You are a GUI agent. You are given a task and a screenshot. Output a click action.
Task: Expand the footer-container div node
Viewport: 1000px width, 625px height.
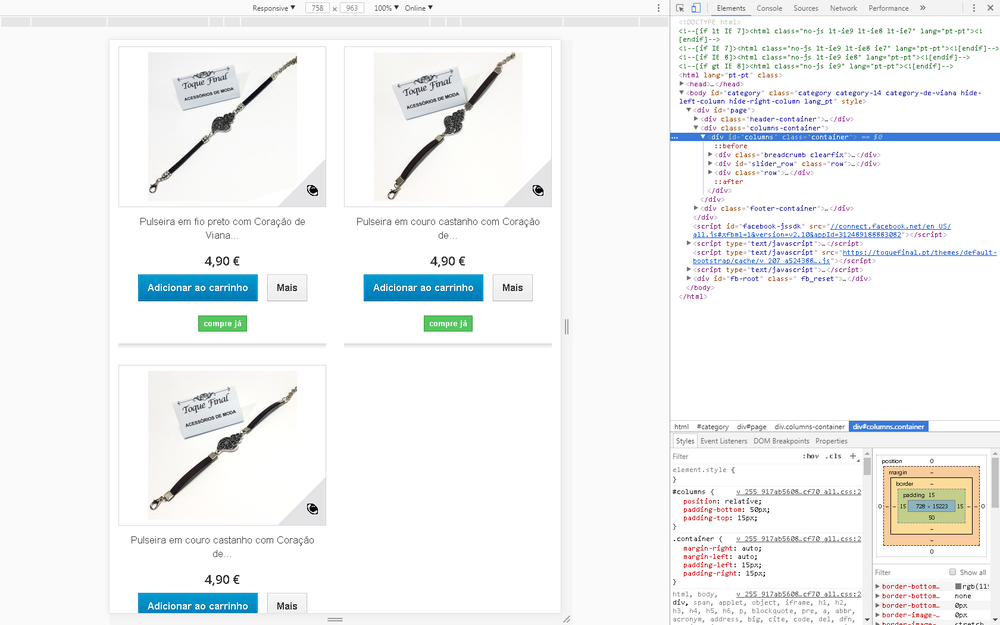696,209
